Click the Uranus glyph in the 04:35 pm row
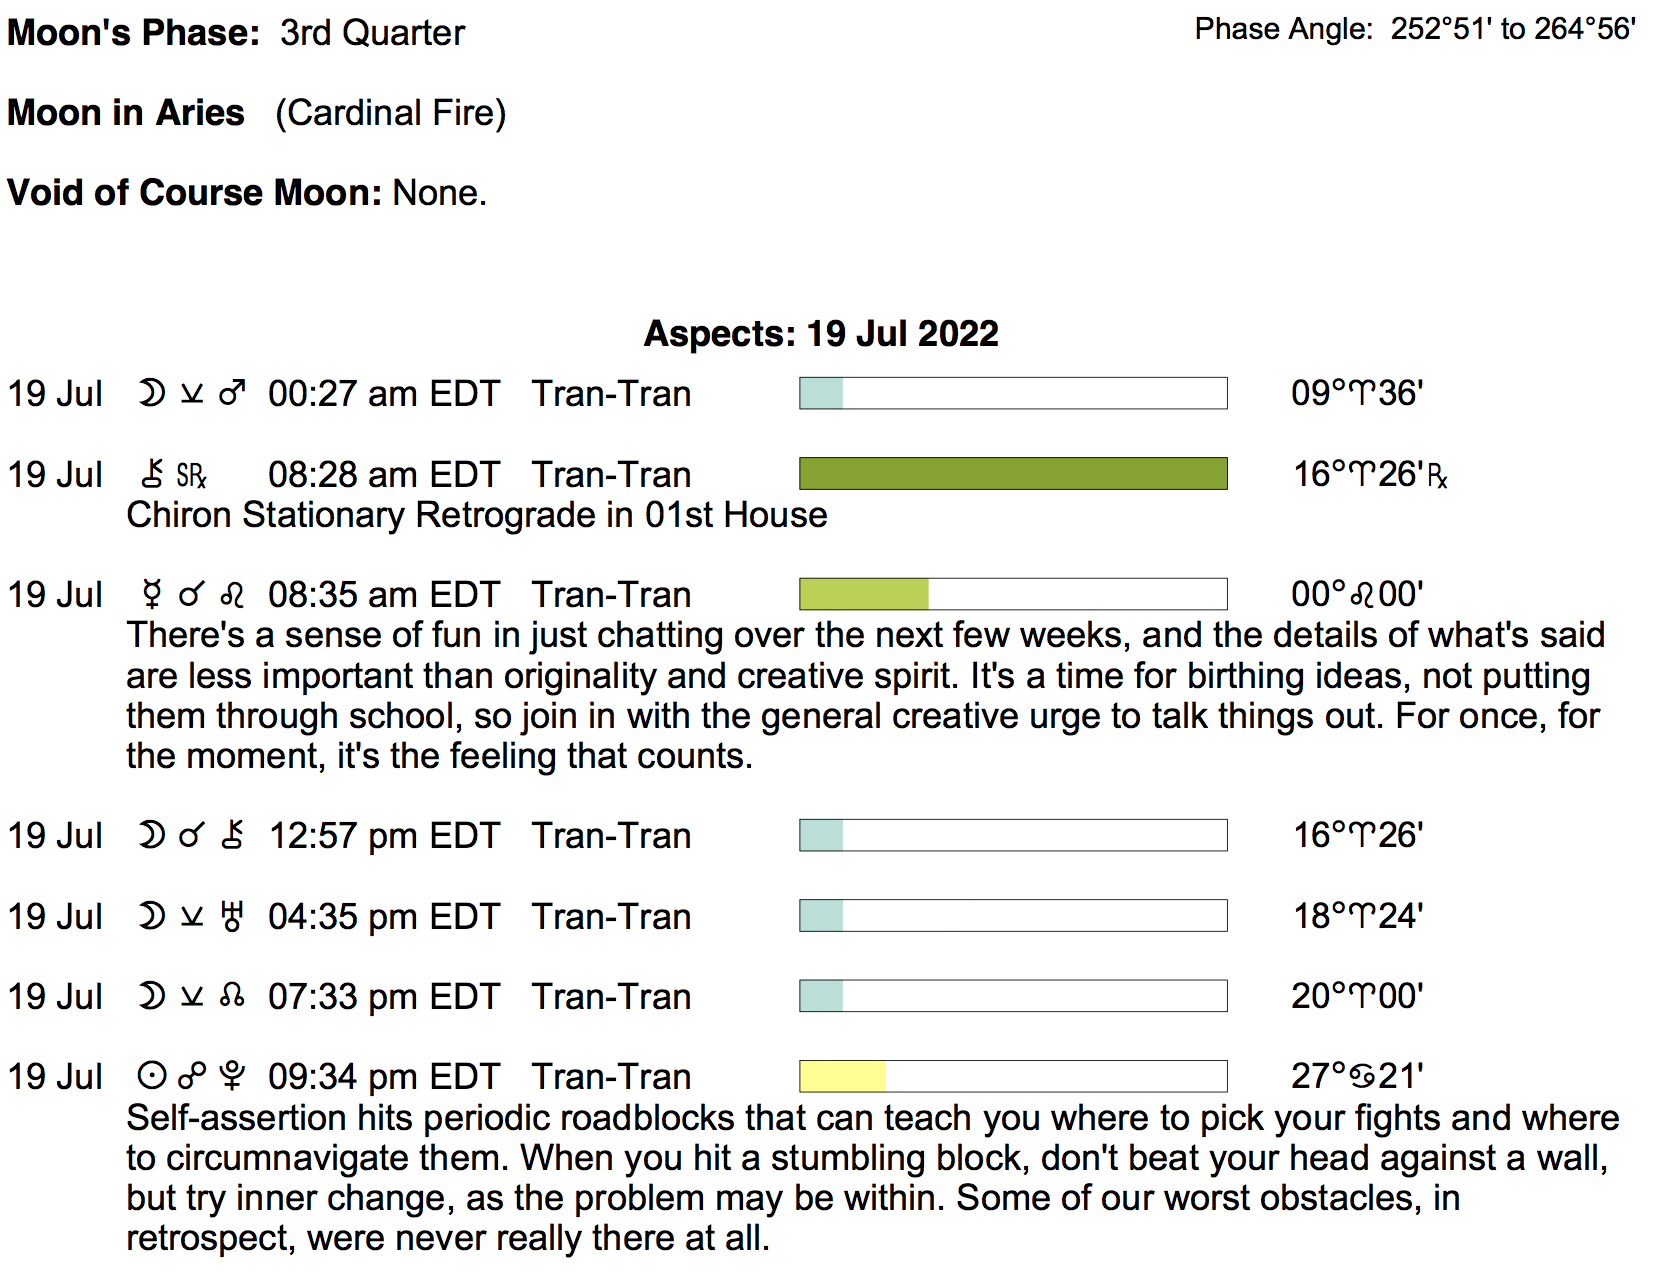 [x=232, y=916]
